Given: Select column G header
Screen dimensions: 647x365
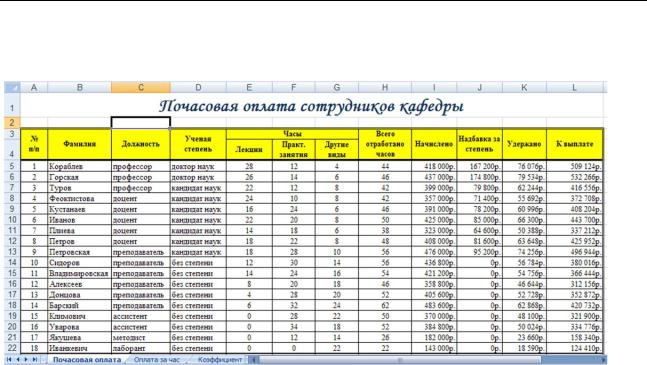Looking at the screenshot, I should [x=337, y=87].
